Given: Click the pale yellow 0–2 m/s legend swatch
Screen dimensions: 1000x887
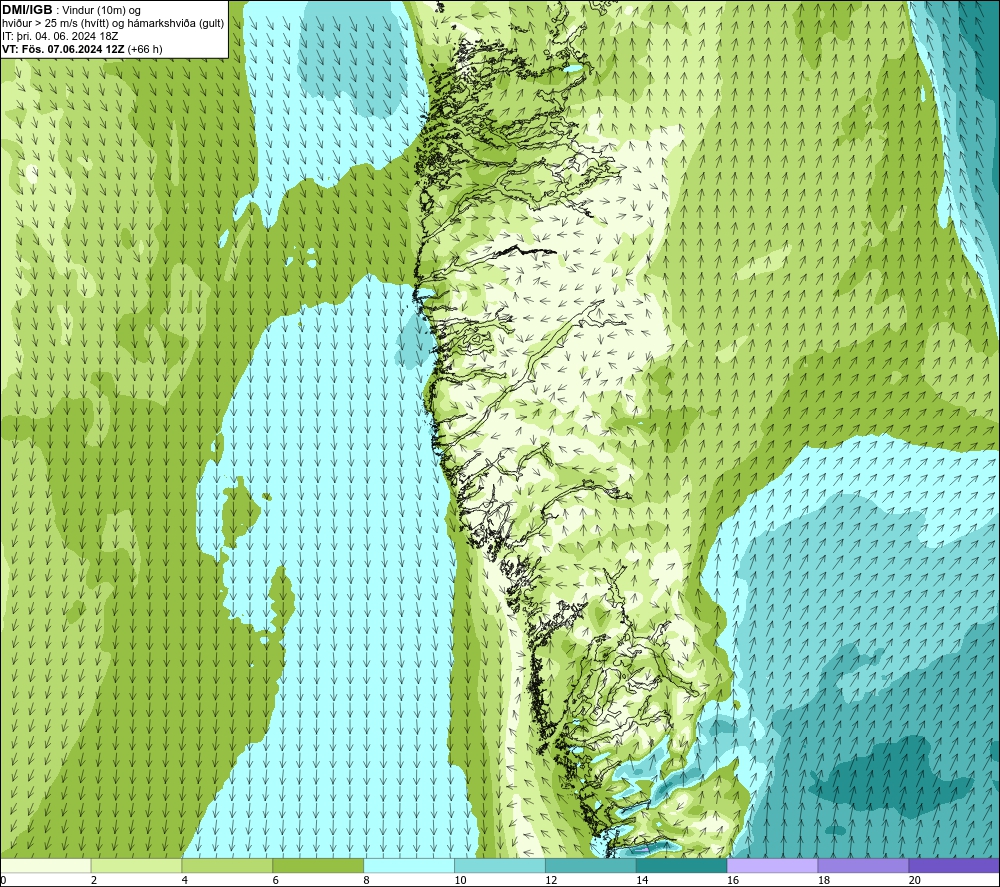Looking at the screenshot, I should [x=46, y=866].
